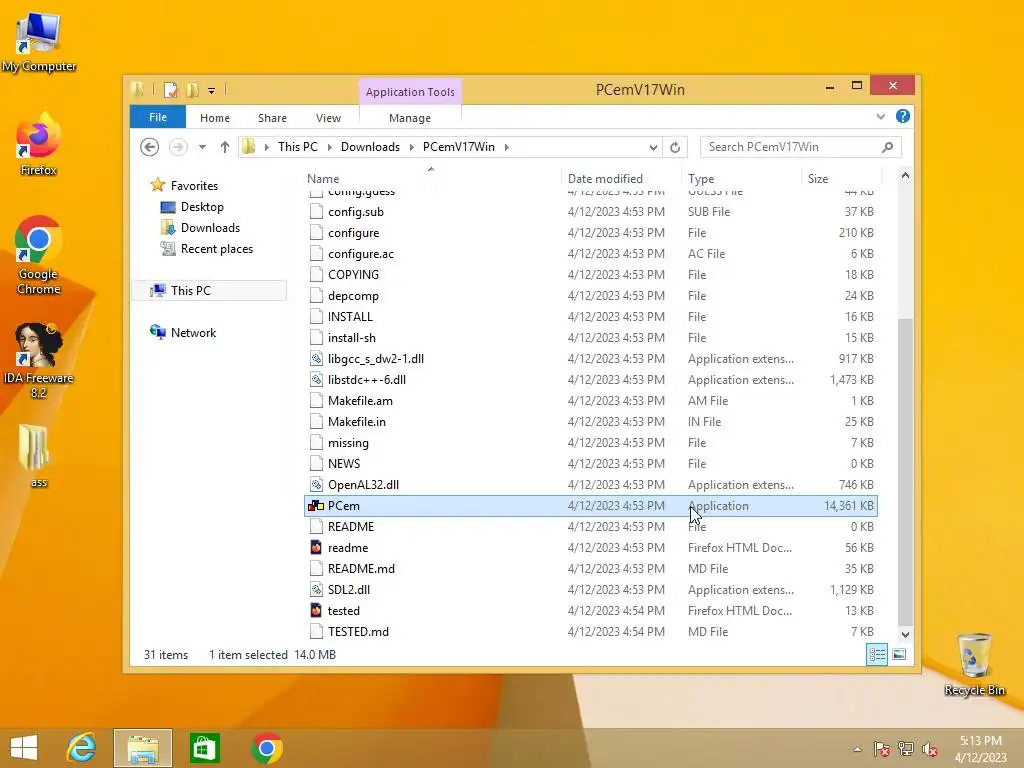Open the View ribbon tab
Viewport: 1024px width, 768px height.
click(328, 118)
